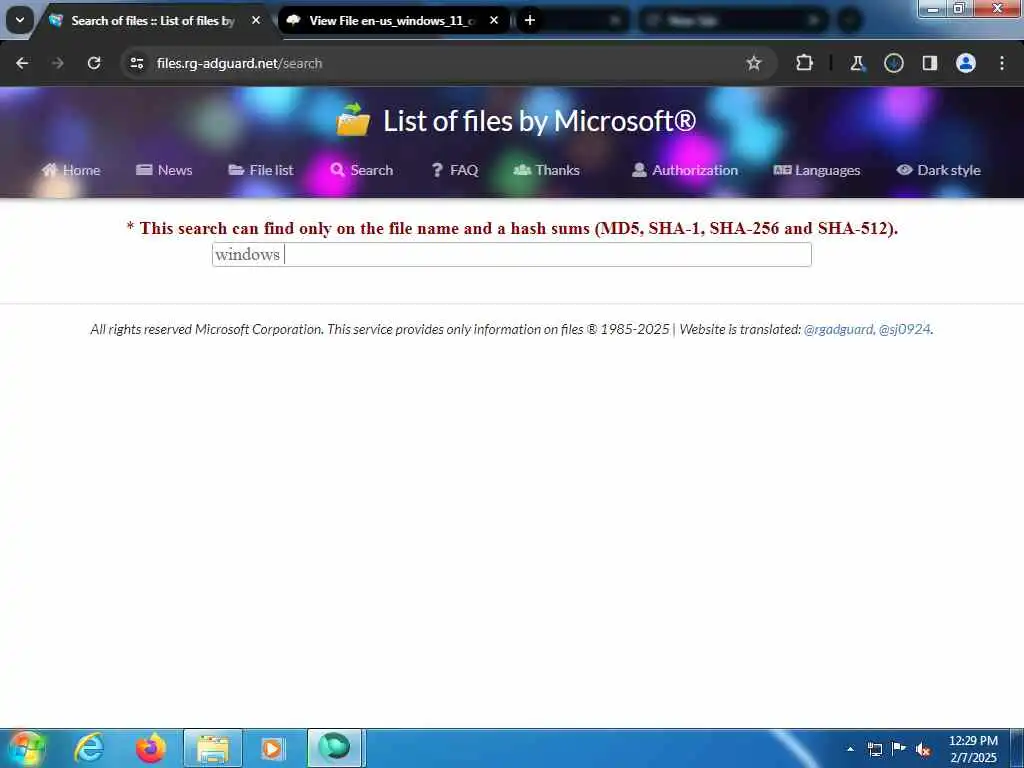This screenshot has width=1024, height=768.
Task: Open the Chrome three-dot menu
Action: tap(1002, 63)
